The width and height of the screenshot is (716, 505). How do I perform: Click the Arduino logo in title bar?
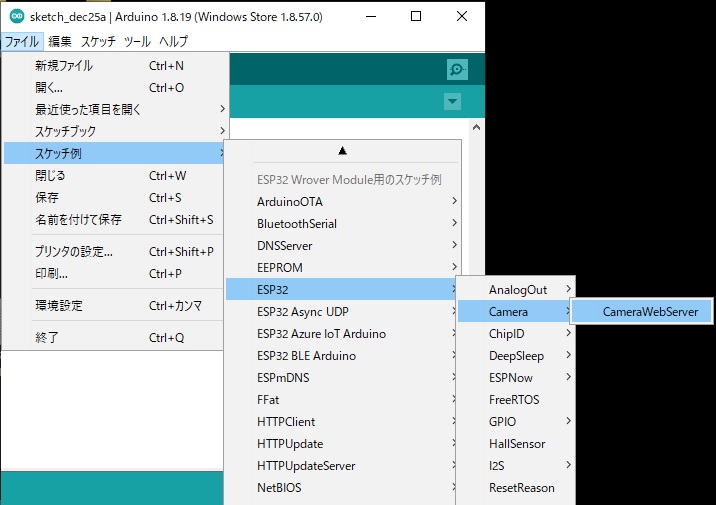17,16
